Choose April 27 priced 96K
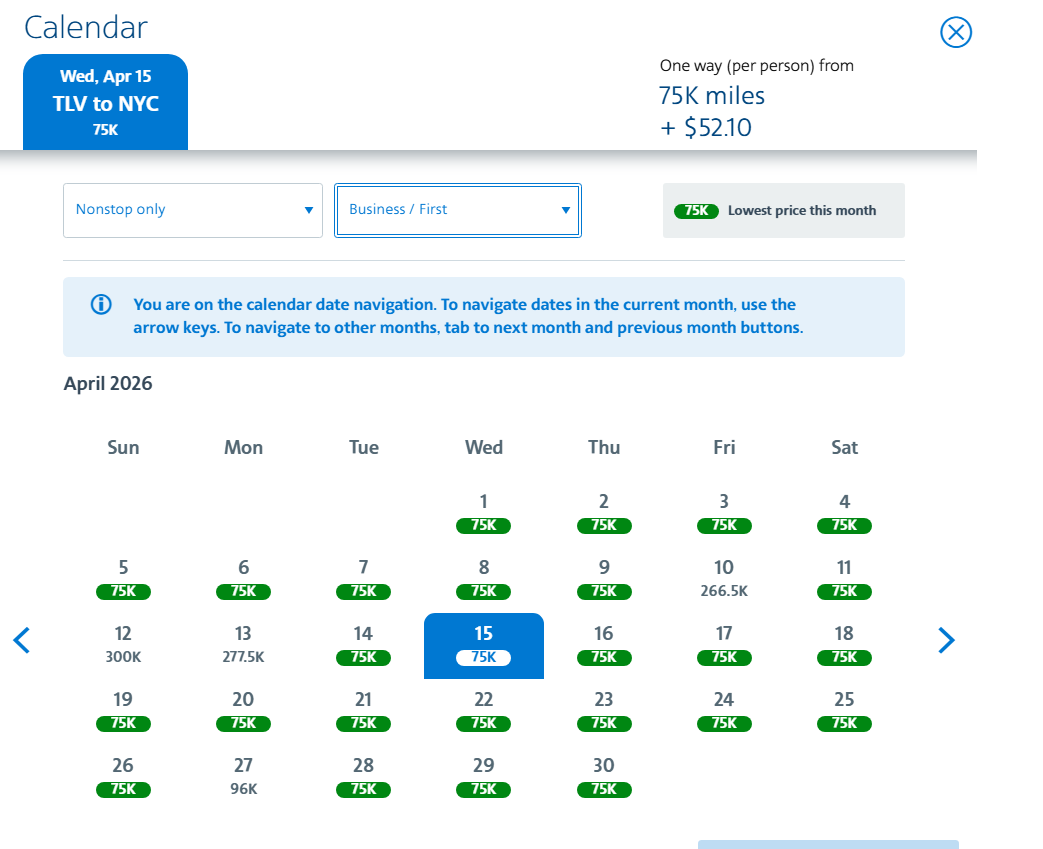The height and width of the screenshot is (849, 1043). [243, 776]
